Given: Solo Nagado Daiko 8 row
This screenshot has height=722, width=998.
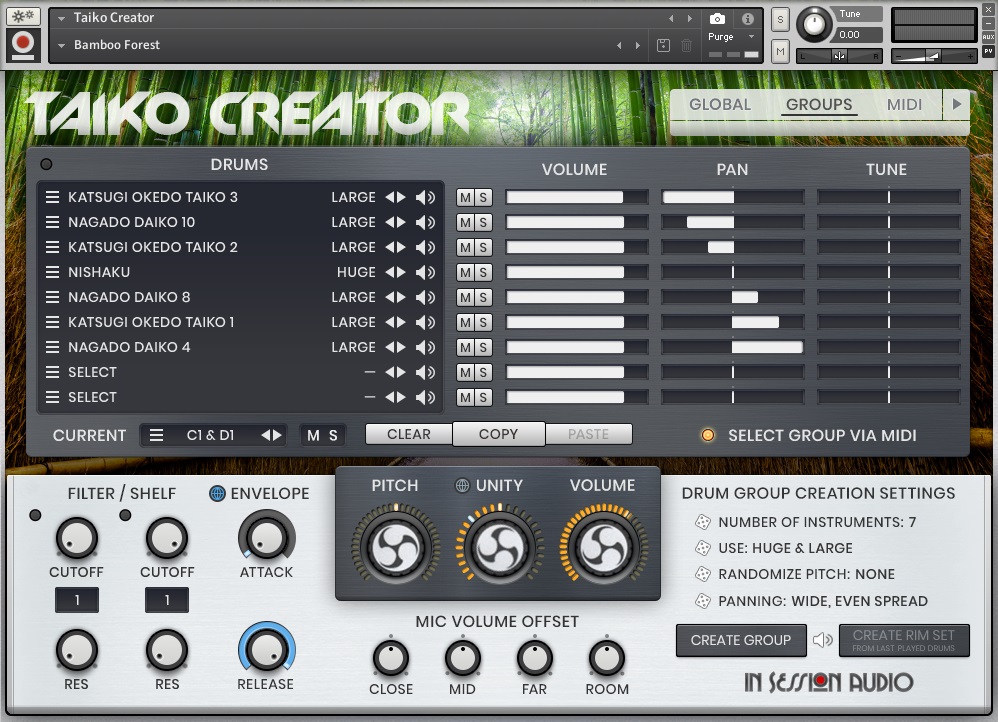Looking at the screenshot, I should (483, 297).
